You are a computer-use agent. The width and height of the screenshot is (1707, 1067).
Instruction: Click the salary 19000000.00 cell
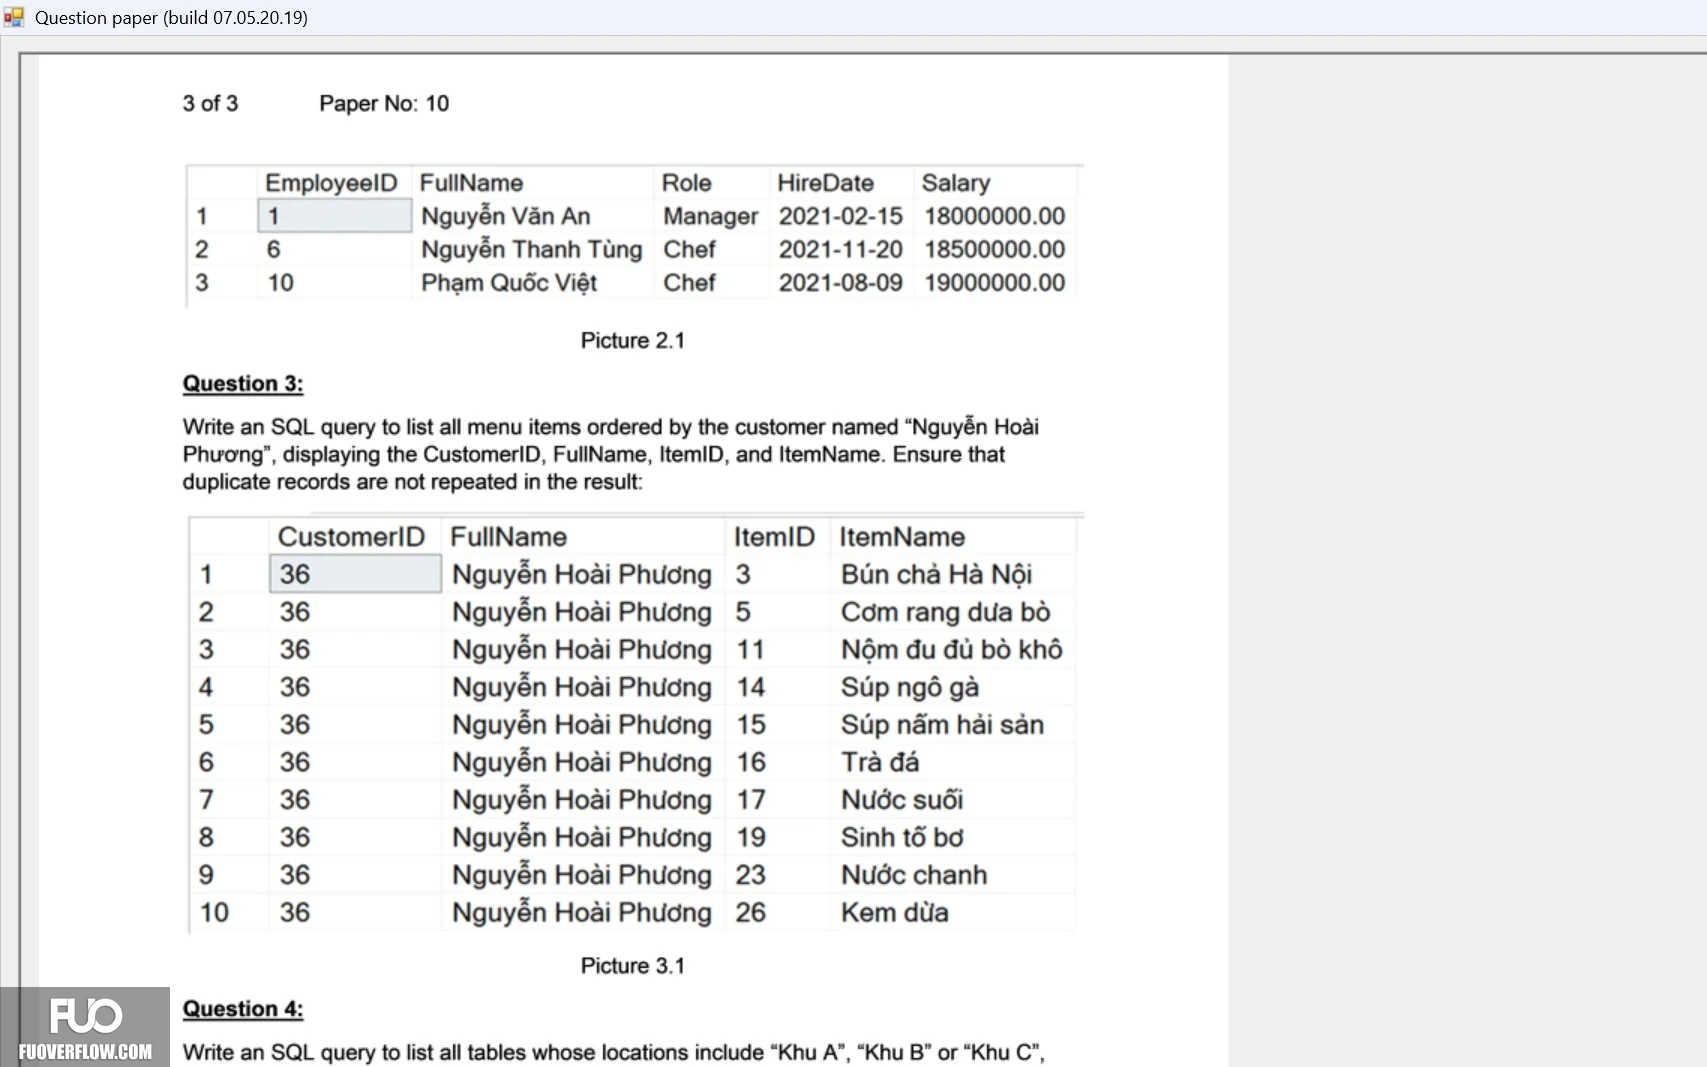[995, 283]
